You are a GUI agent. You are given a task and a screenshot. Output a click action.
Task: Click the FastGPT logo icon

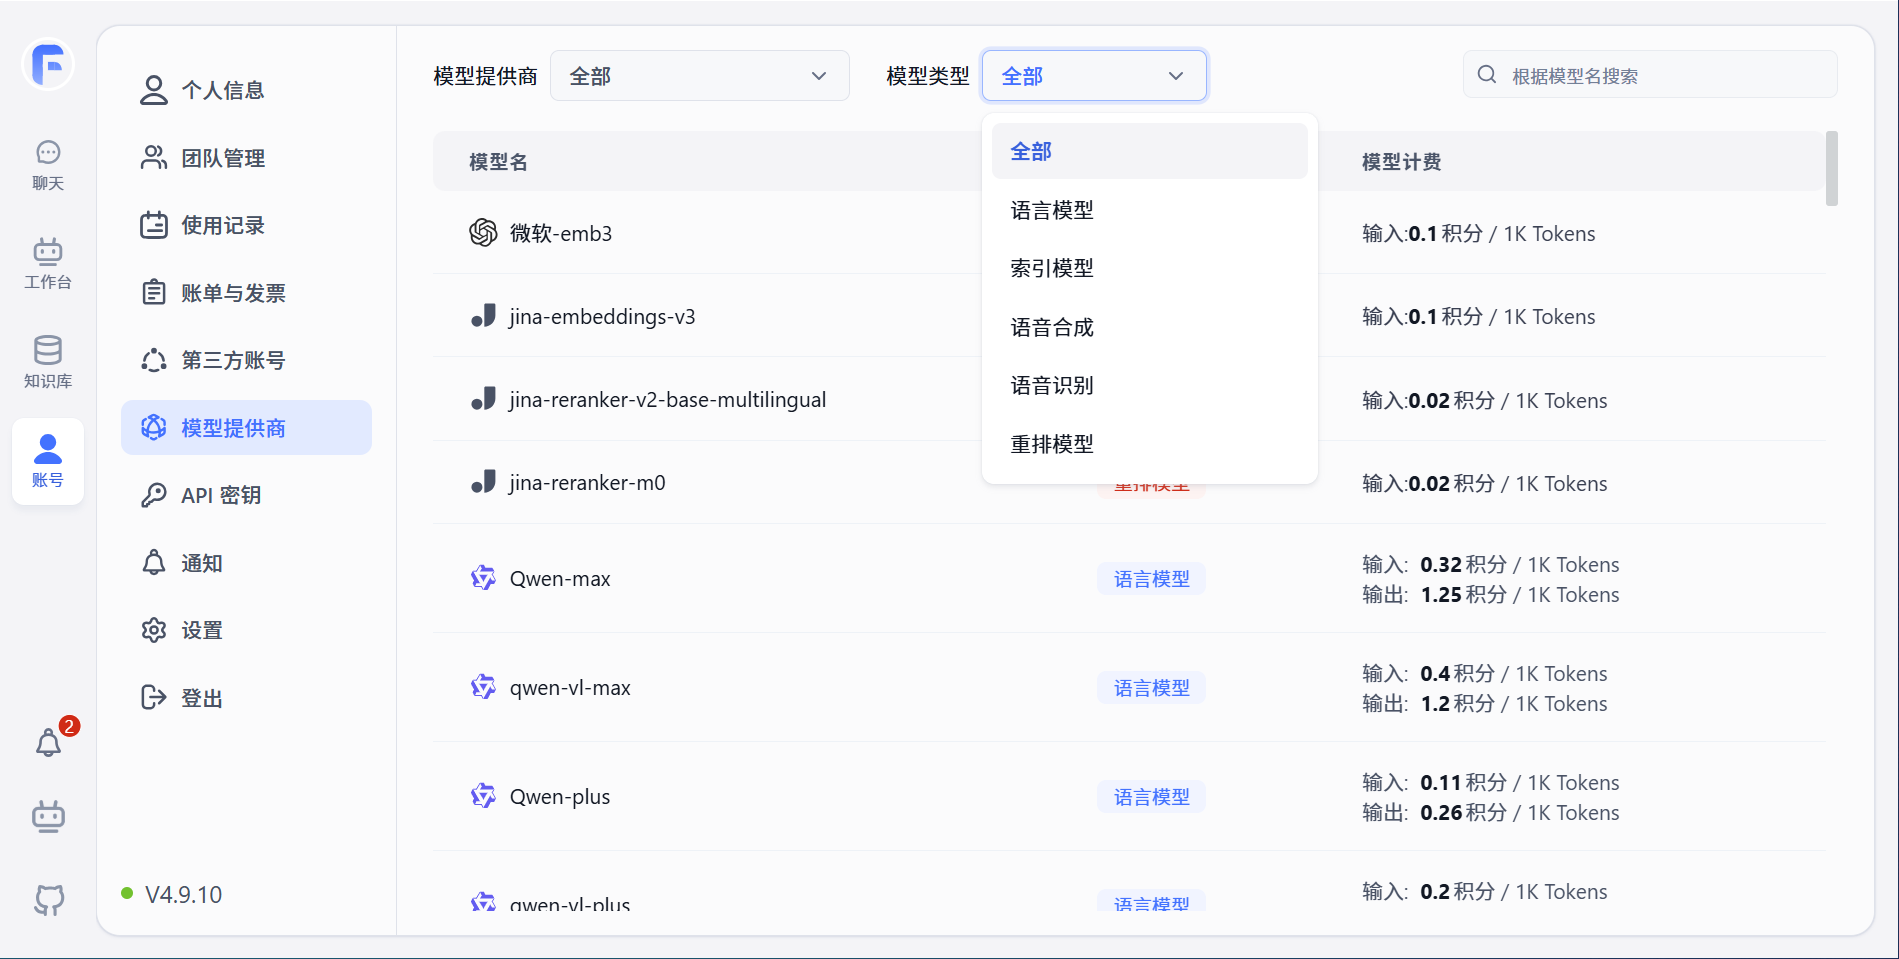(48, 65)
